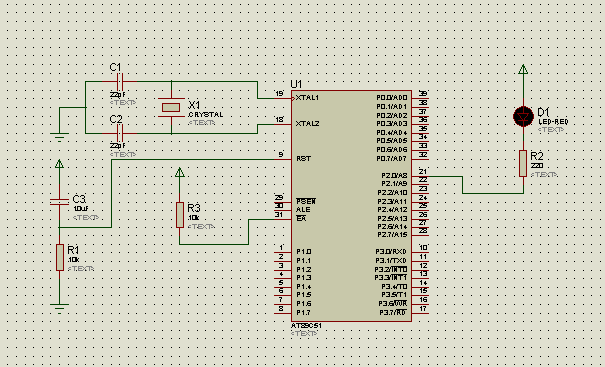Click the R1 reference label
Viewport: 605px width, 367px height.
[x=73, y=250]
